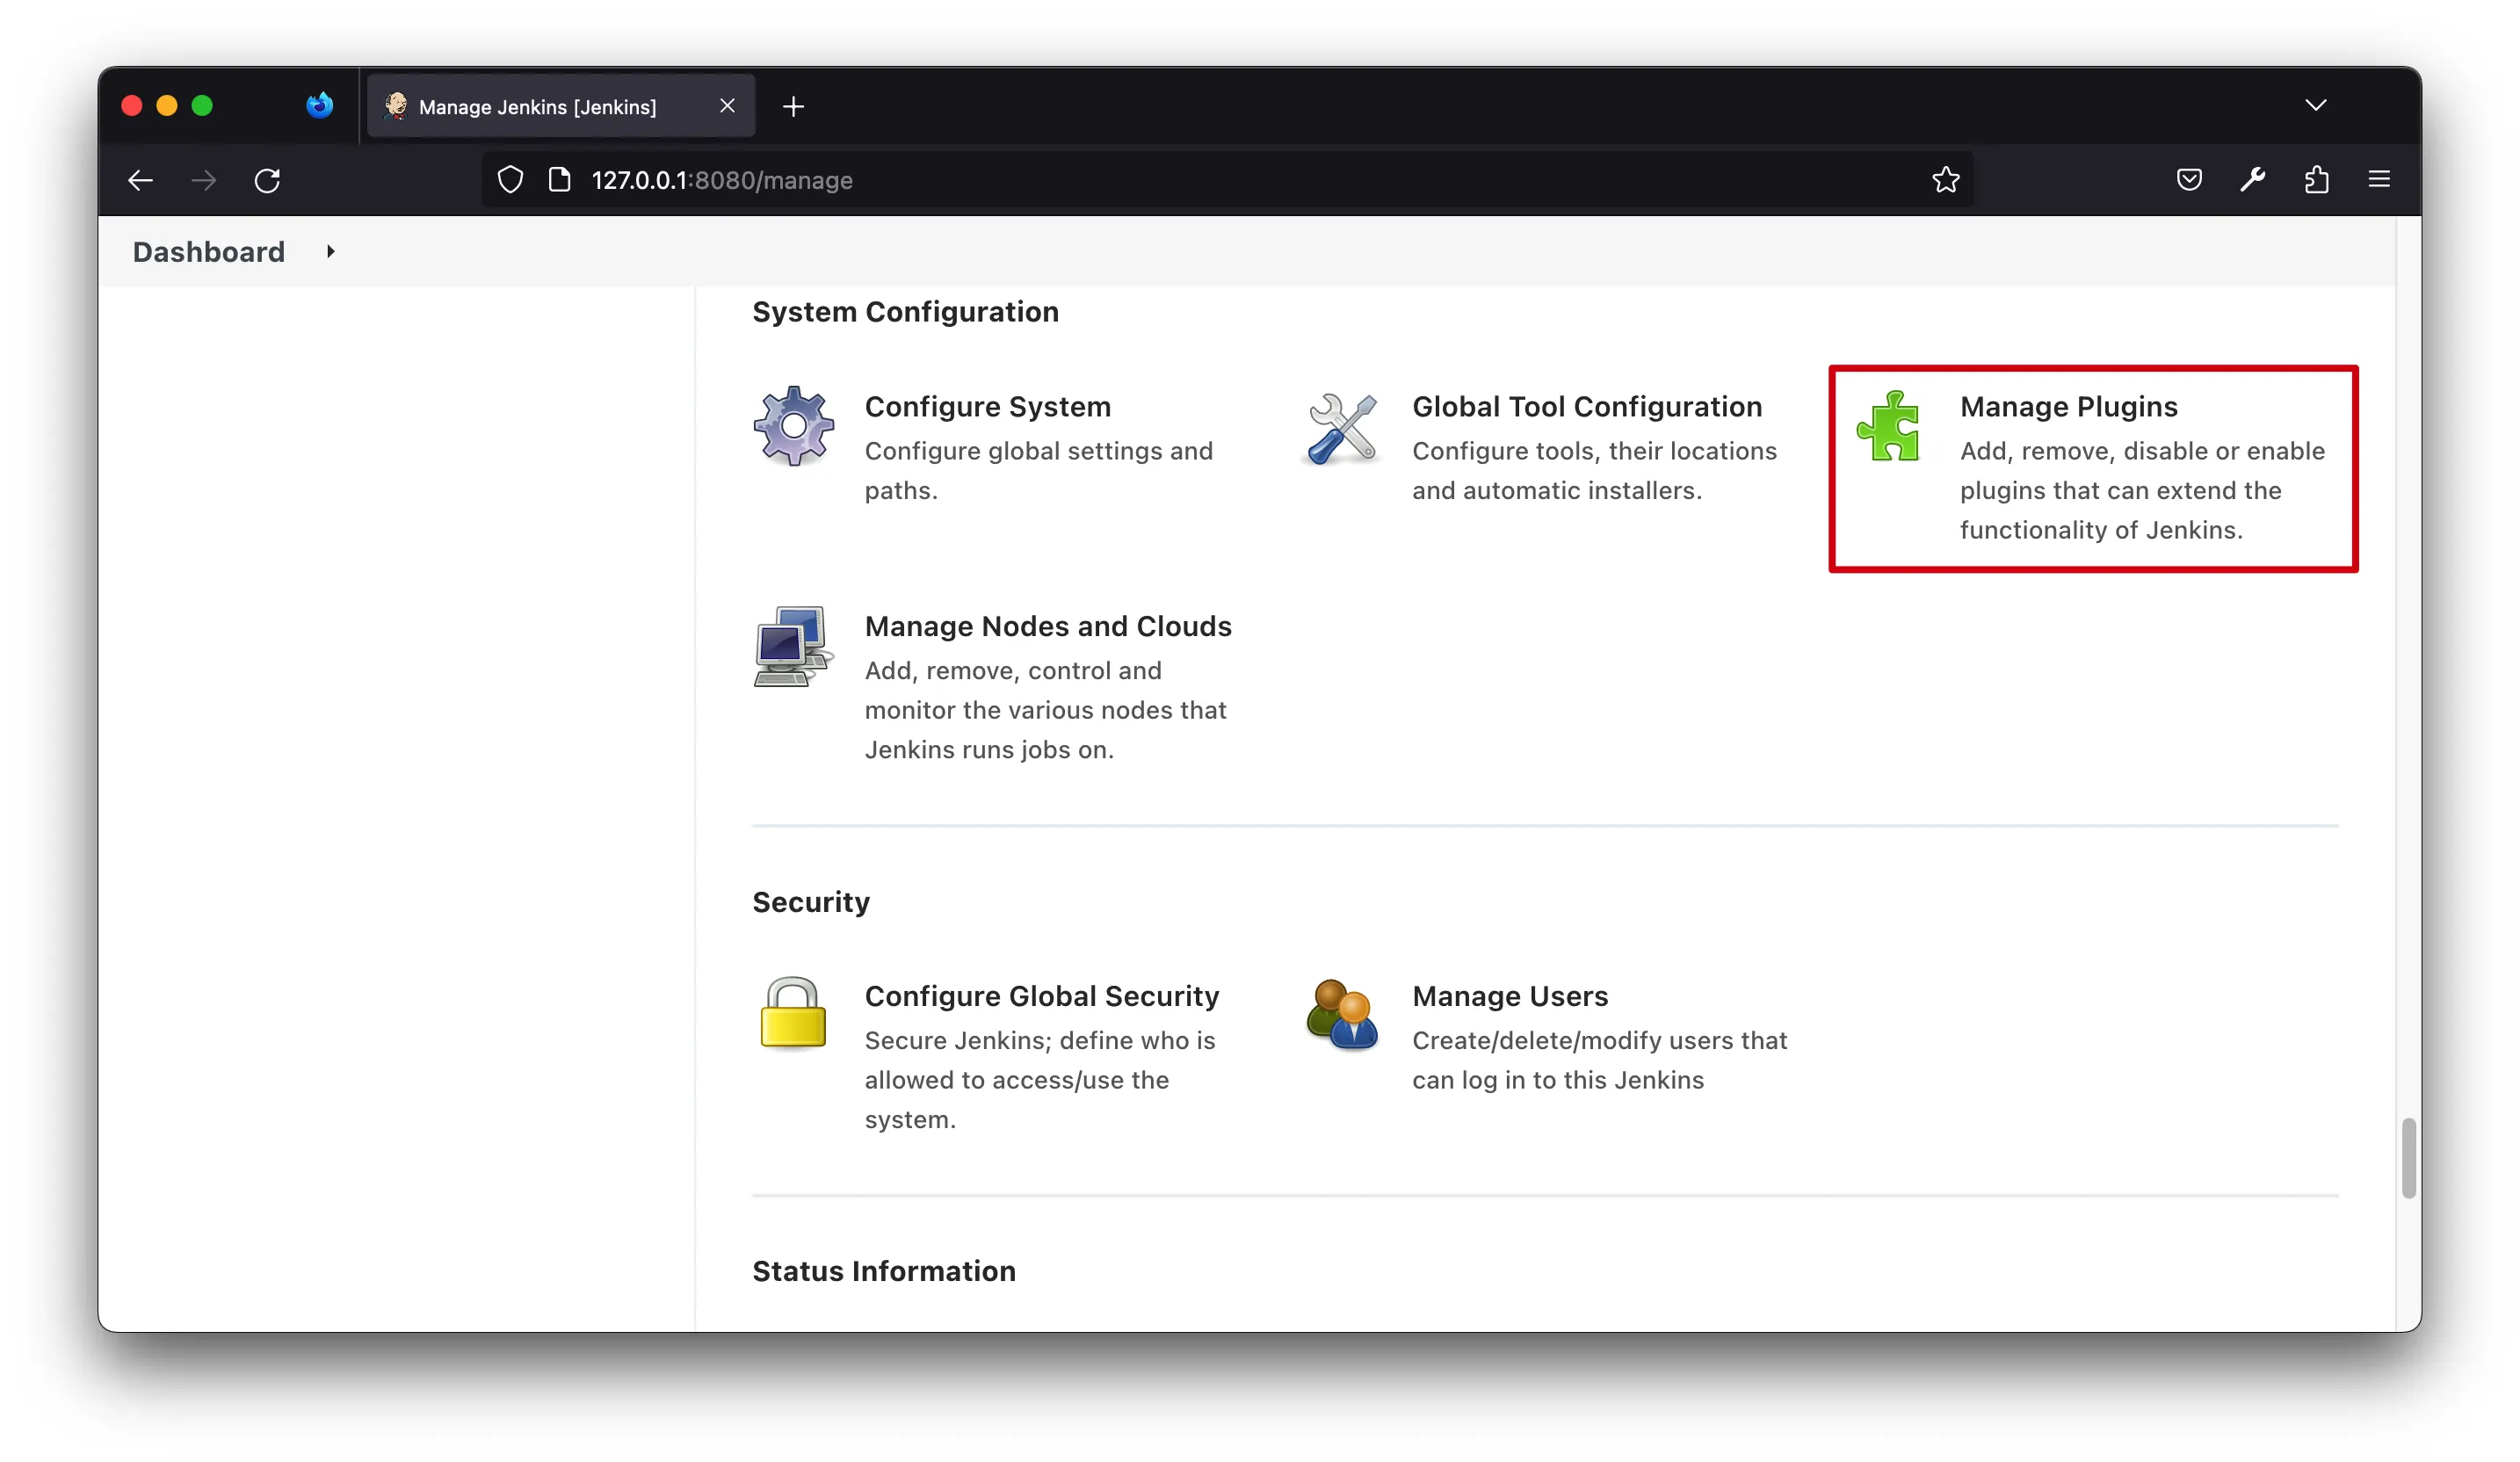Click the Global Tool Configuration wrench icon
Screen dimensions: 2520x1462
[1341, 428]
